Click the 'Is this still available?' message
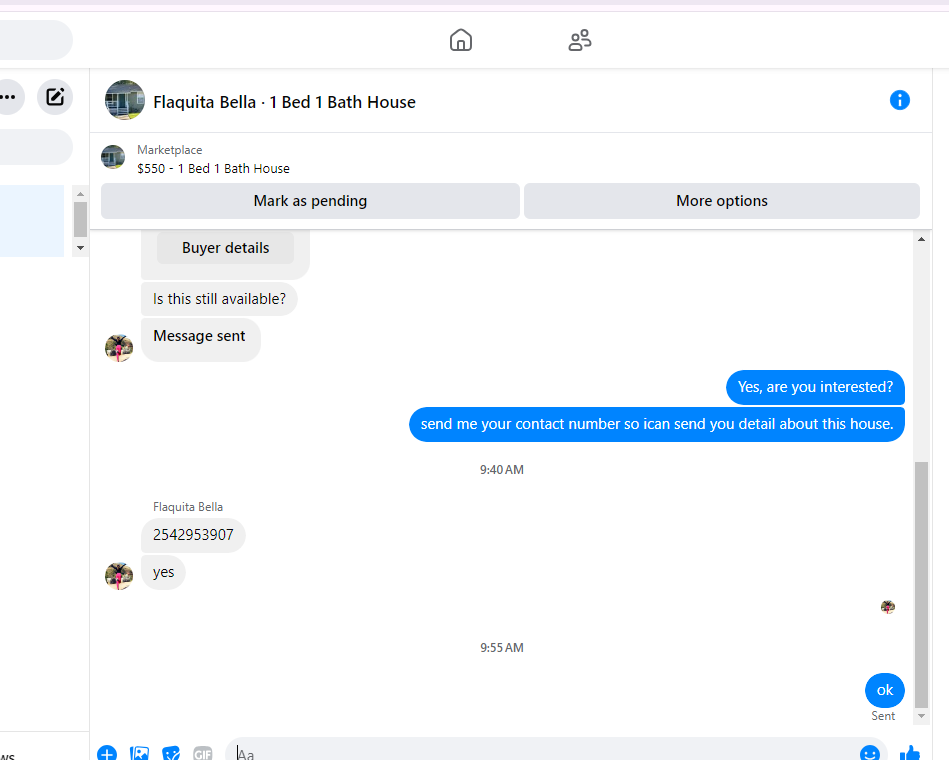Screen dimensions: 949x760 (219, 299)
